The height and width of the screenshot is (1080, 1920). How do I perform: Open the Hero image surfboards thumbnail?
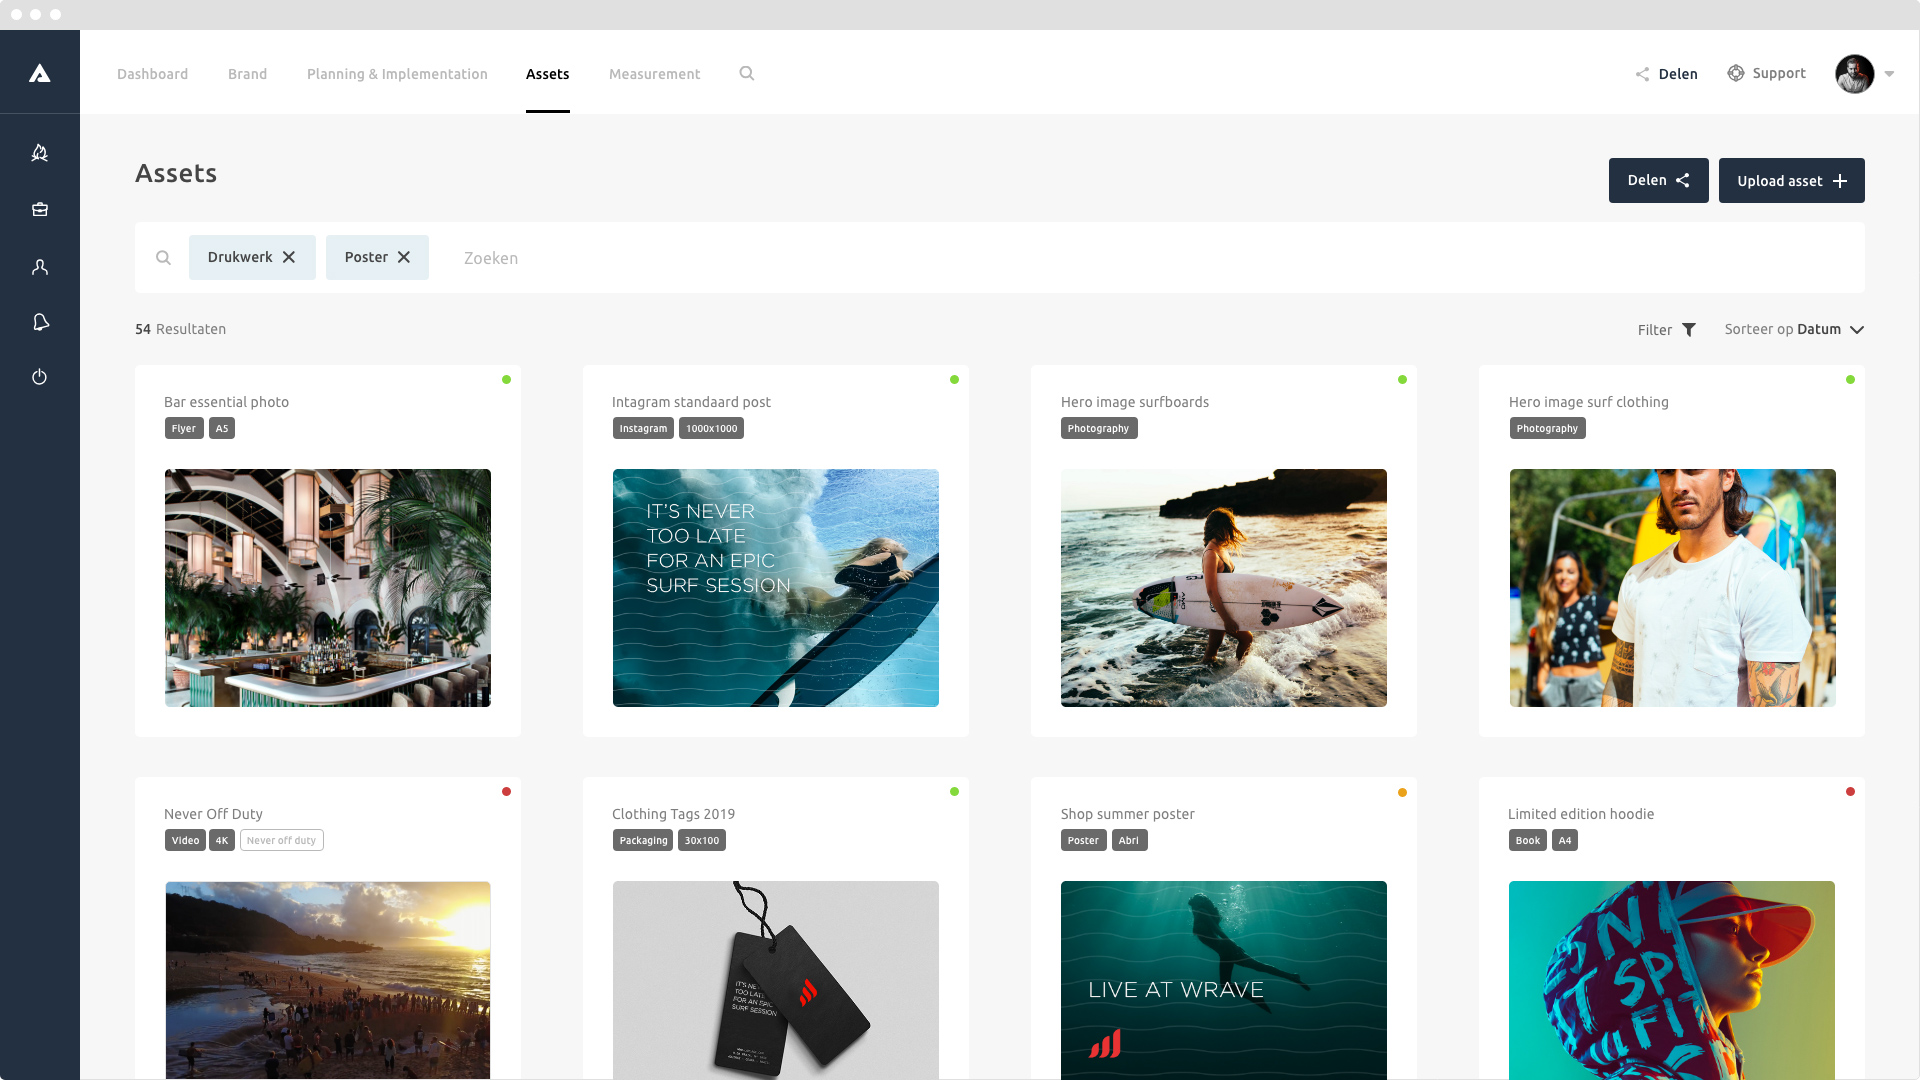pos(1224,588)
